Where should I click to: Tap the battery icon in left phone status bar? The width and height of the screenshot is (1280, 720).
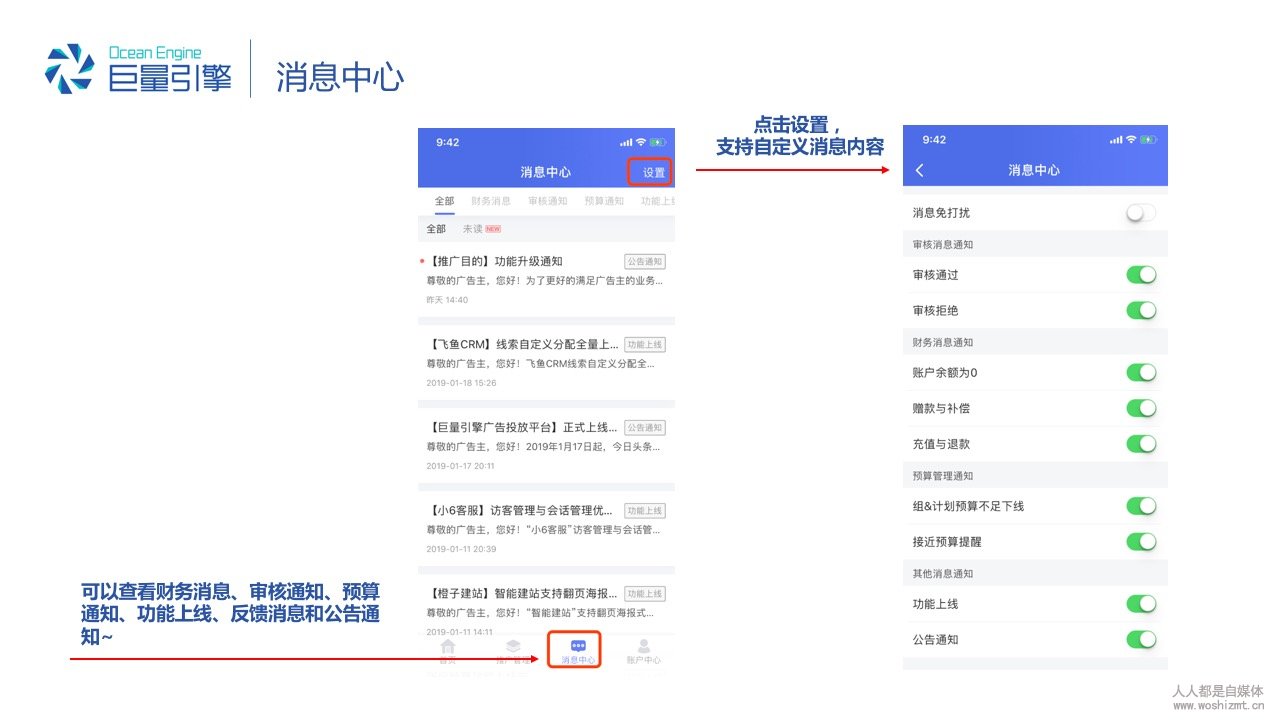pos(658,143)
